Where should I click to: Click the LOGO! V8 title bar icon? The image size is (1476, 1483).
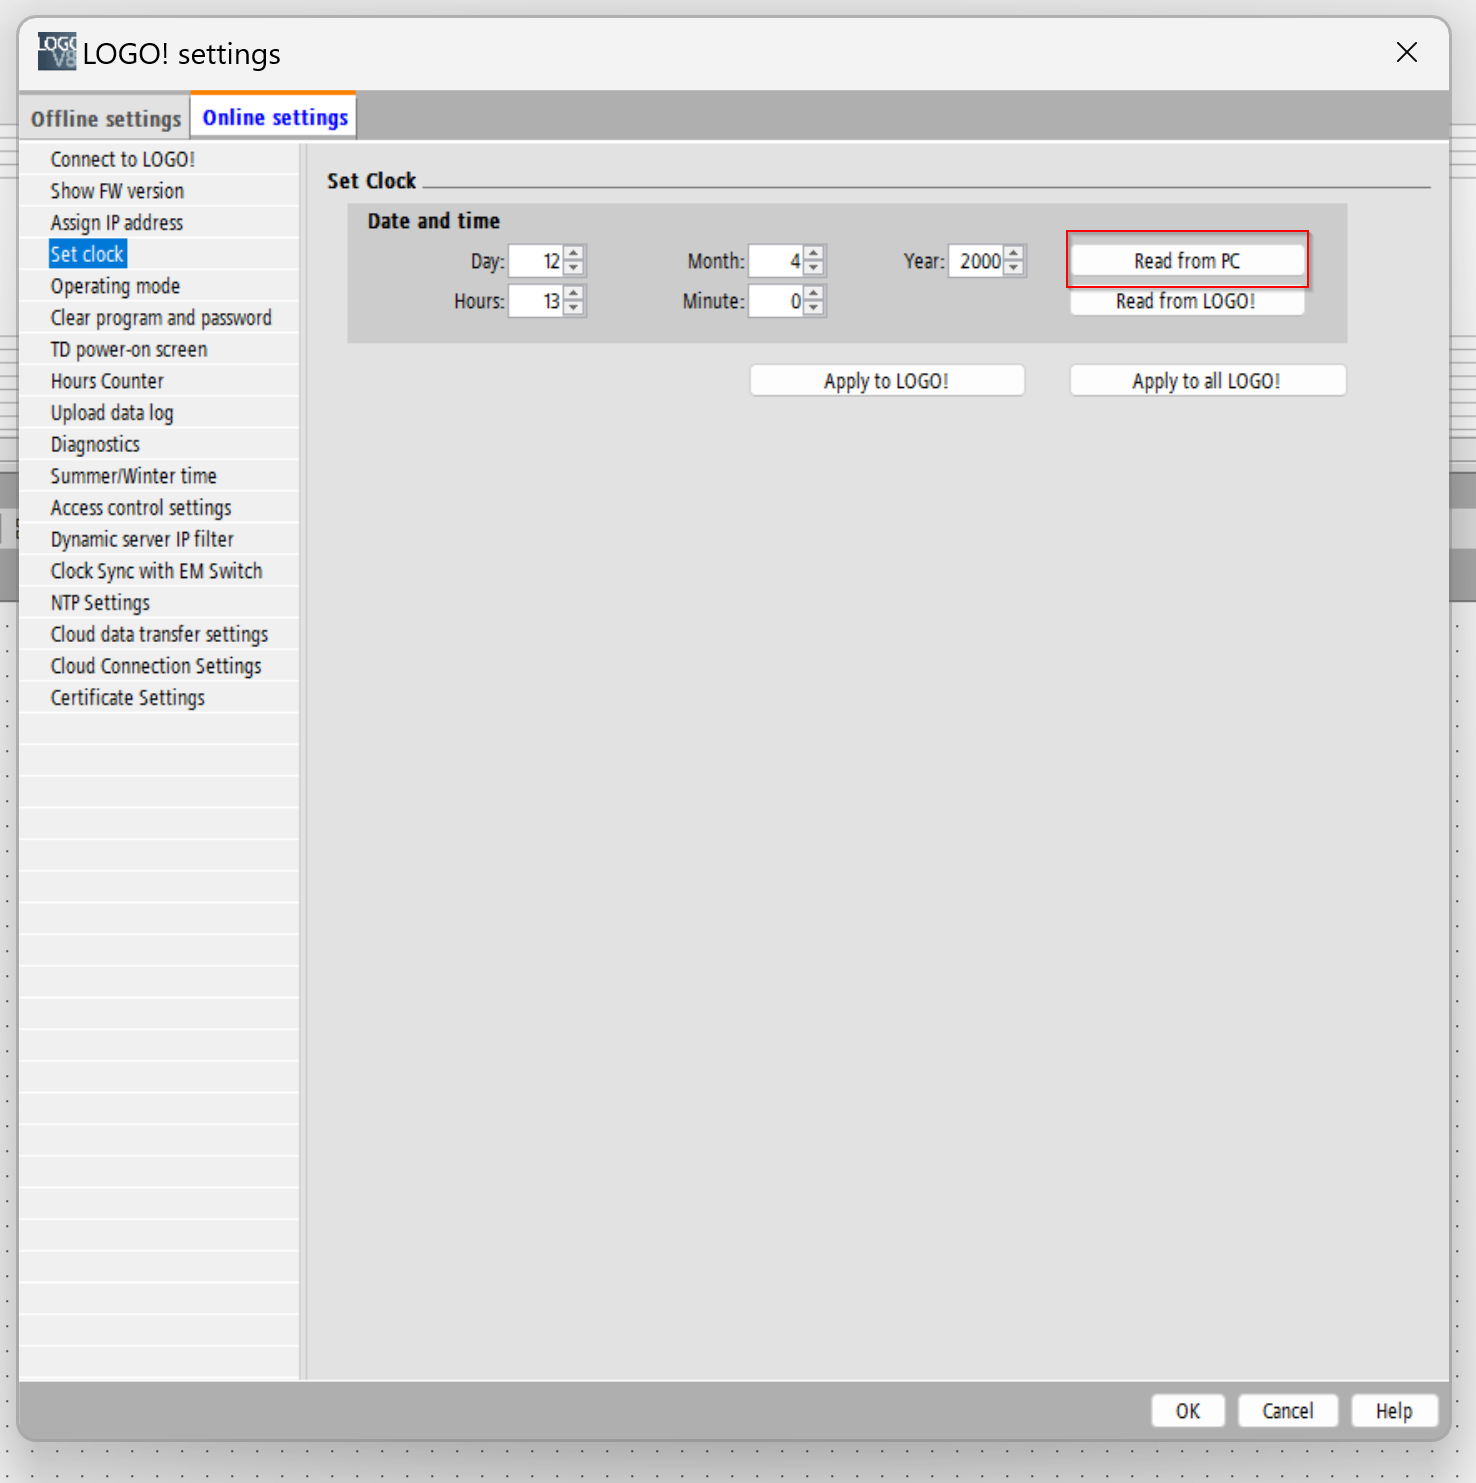[57, 52]
